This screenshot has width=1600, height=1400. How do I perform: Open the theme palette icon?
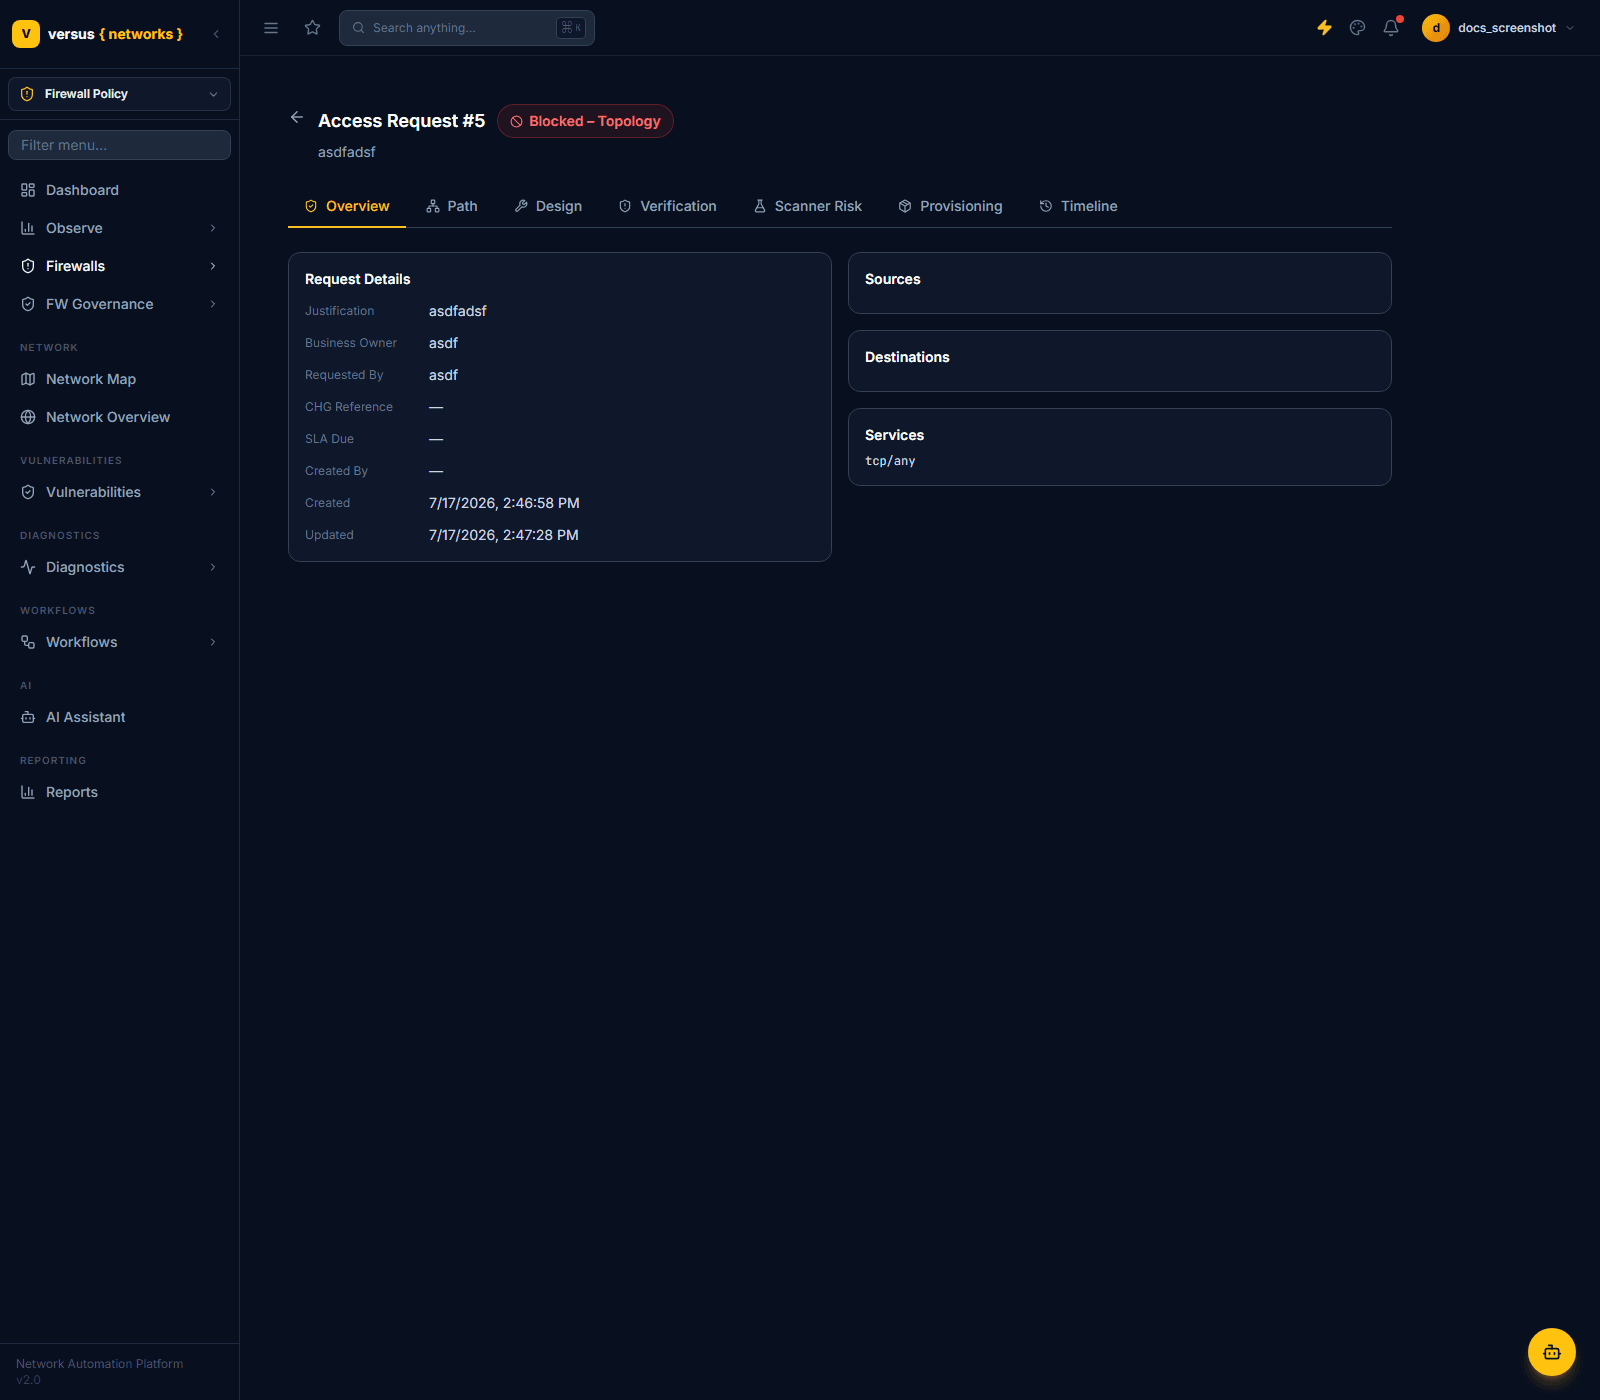click(1357, 28)
